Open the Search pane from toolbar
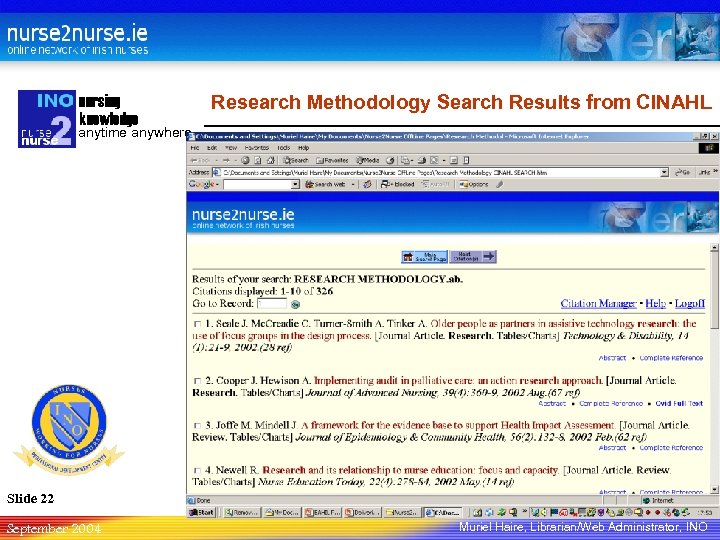 296,160
